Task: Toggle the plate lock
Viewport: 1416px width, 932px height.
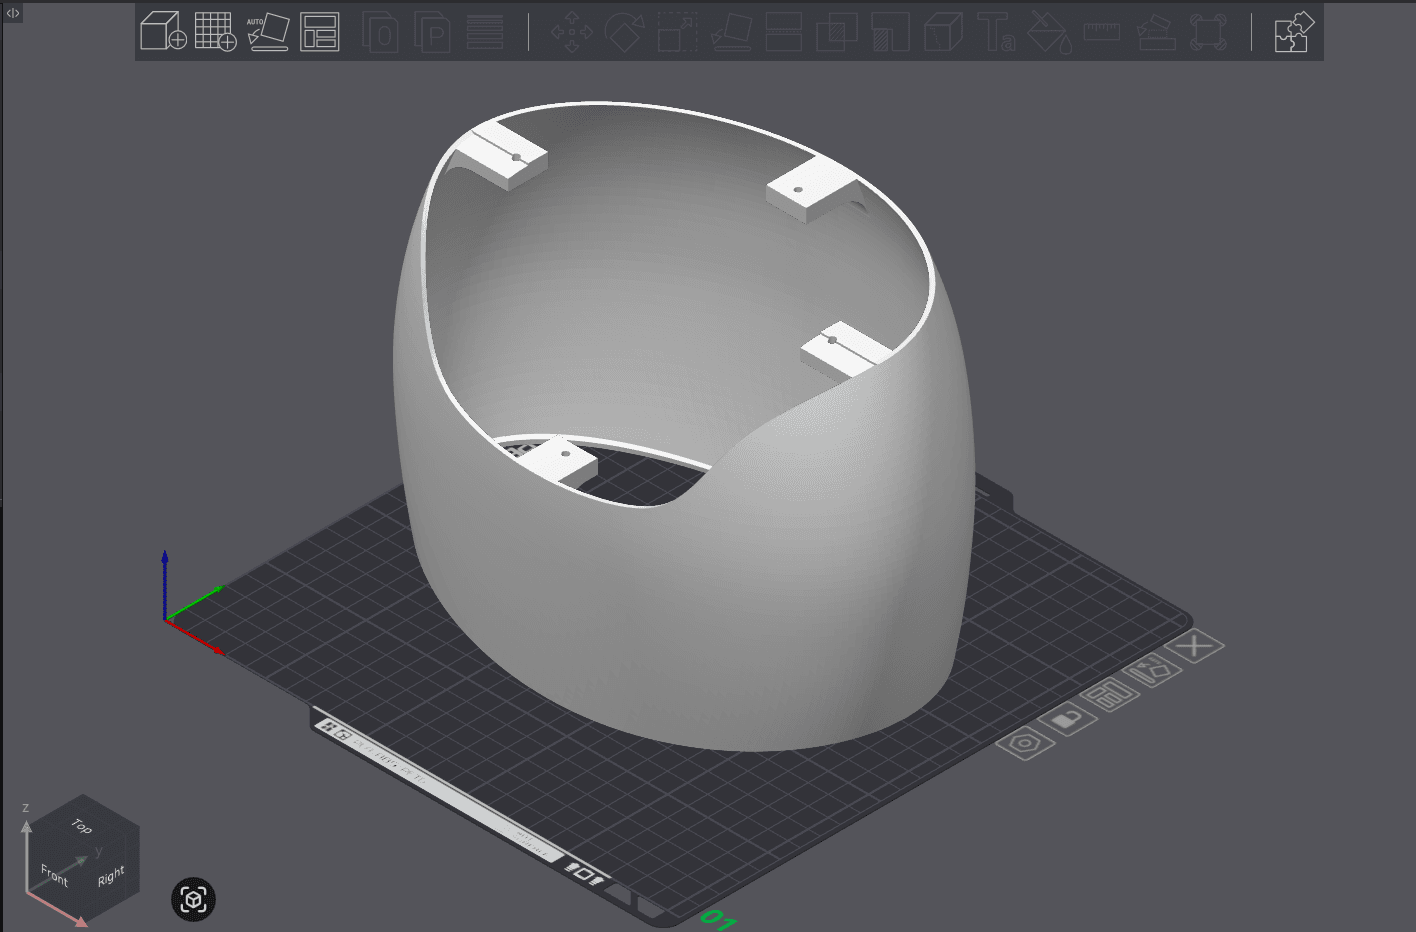Action: click(1068, 718)
